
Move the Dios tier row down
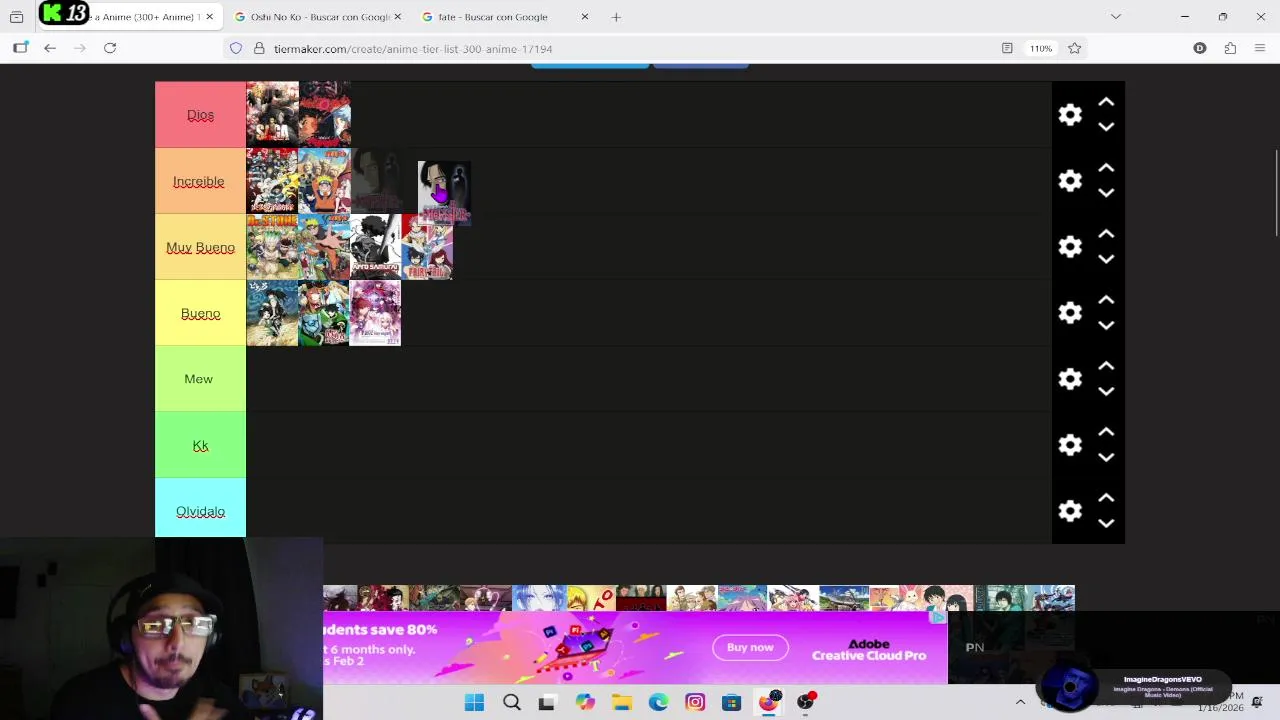(1106, 127)
